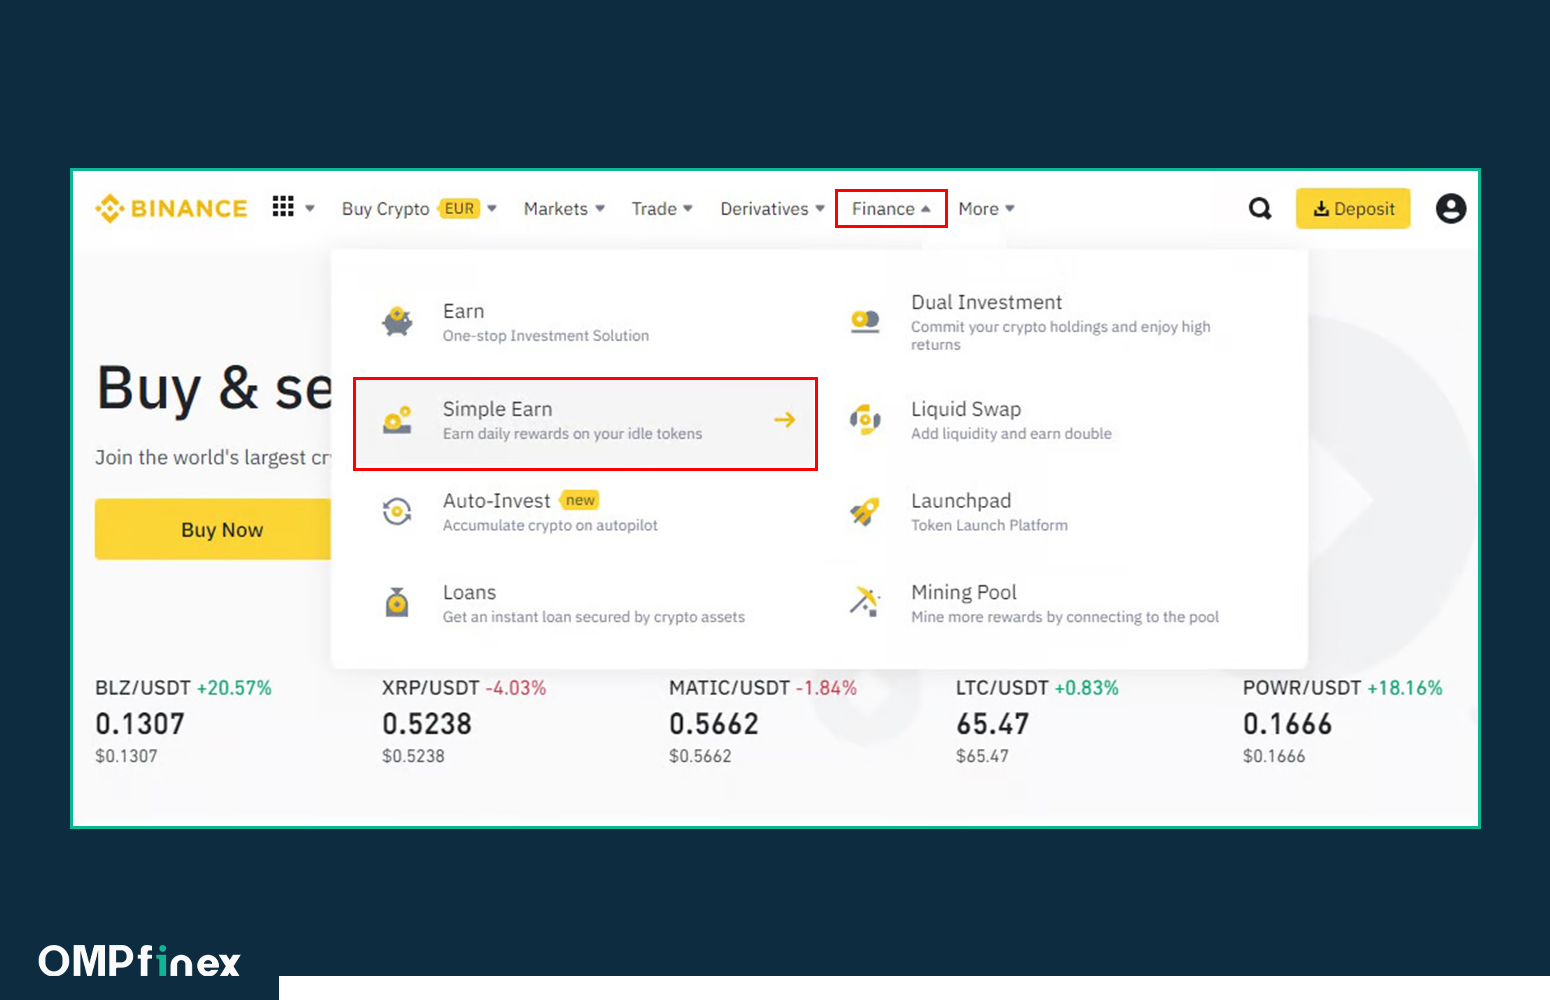The image size is (1550, 1000).
Task: Click the Launchpad rocket icon
Action: pyautogui.click(x=865, y=511)
